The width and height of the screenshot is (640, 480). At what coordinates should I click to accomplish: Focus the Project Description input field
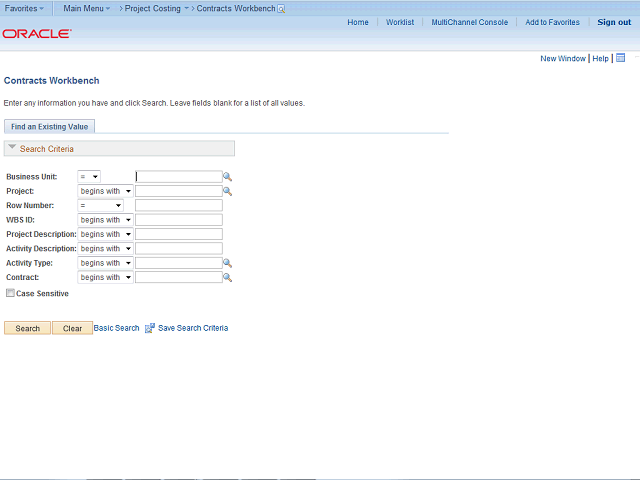click(179, 234)
